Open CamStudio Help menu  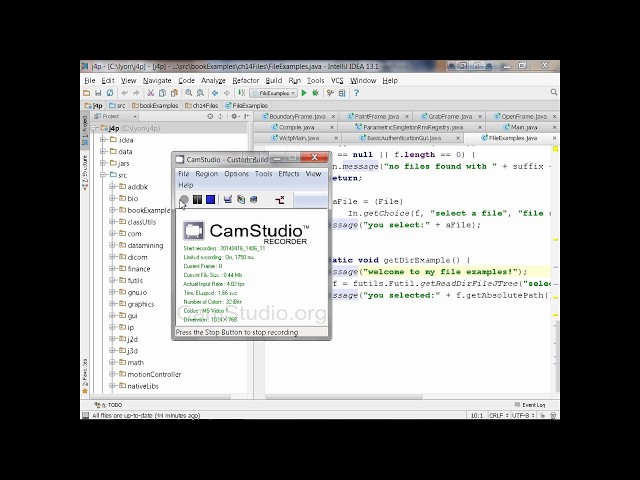tap(186, 185)
